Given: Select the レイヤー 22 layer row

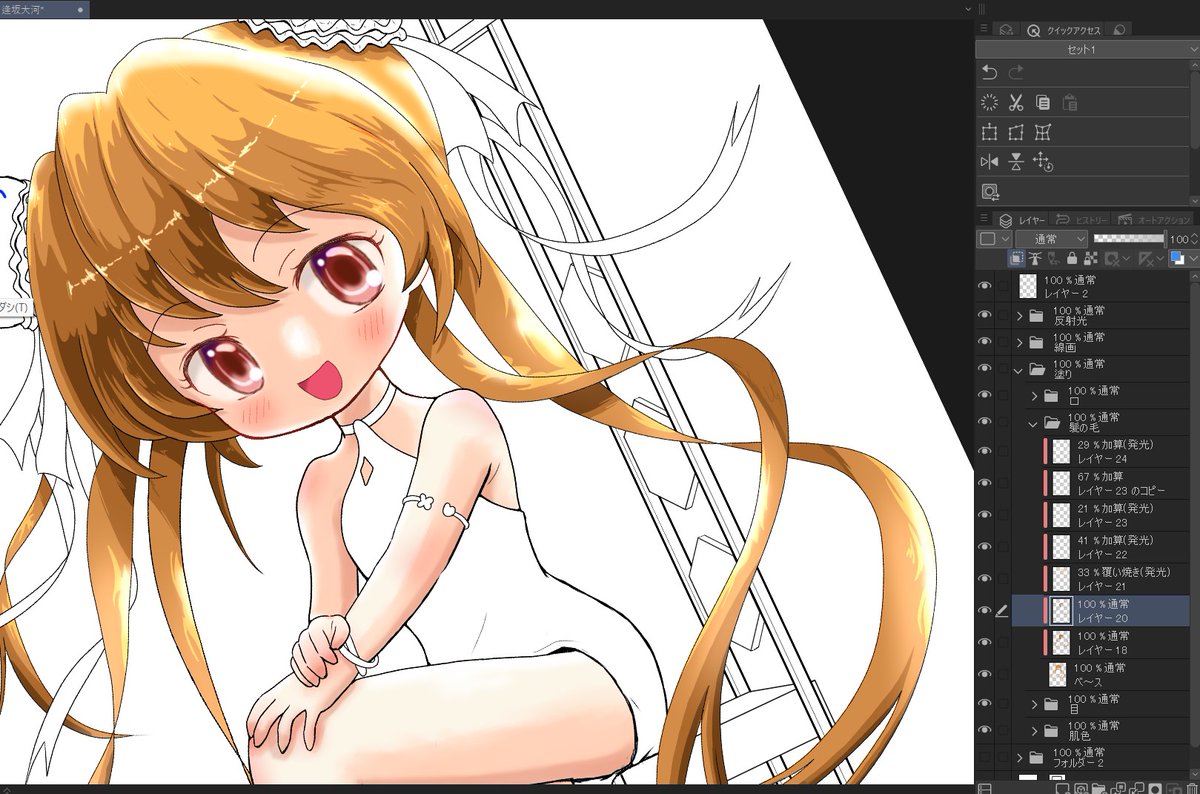Looking at the screenshot, I should click(x=1100, y=546).
